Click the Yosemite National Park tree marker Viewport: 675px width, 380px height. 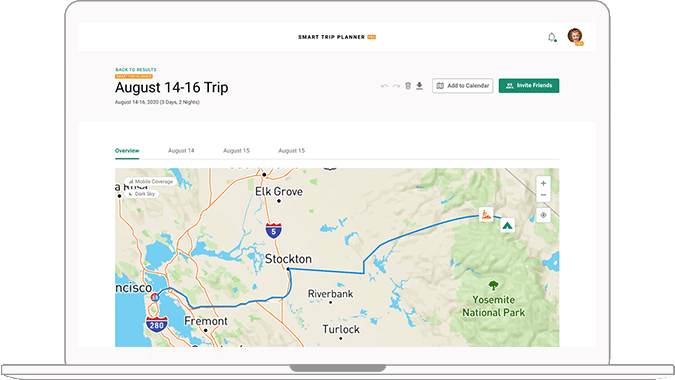[493, 285]
